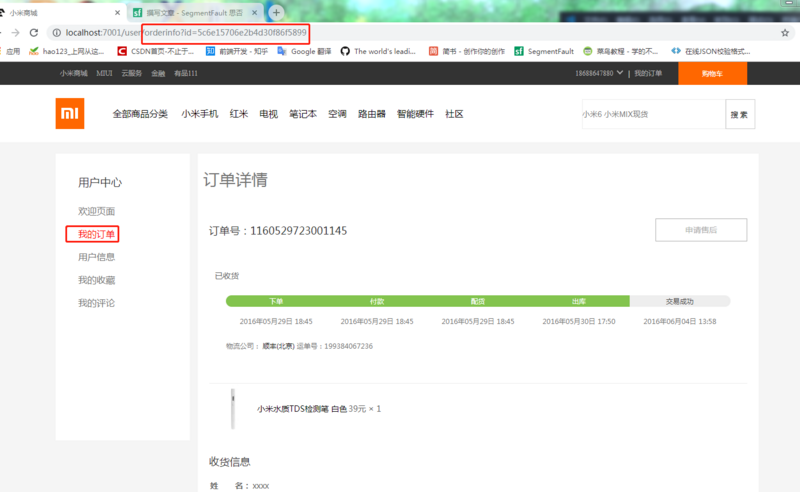Open 小米商城 link in top bar
800x492 pixels.
[x=73, y=73]
